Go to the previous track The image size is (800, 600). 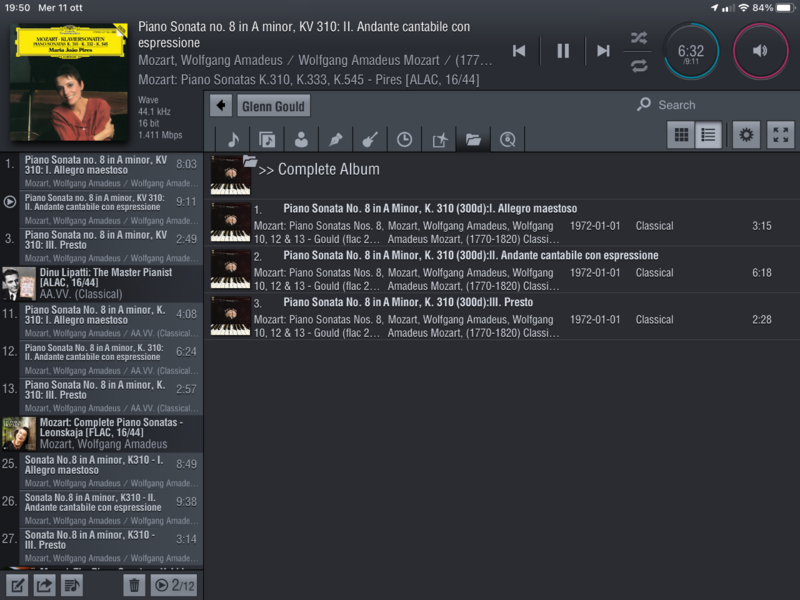click(x=519, y=51)
